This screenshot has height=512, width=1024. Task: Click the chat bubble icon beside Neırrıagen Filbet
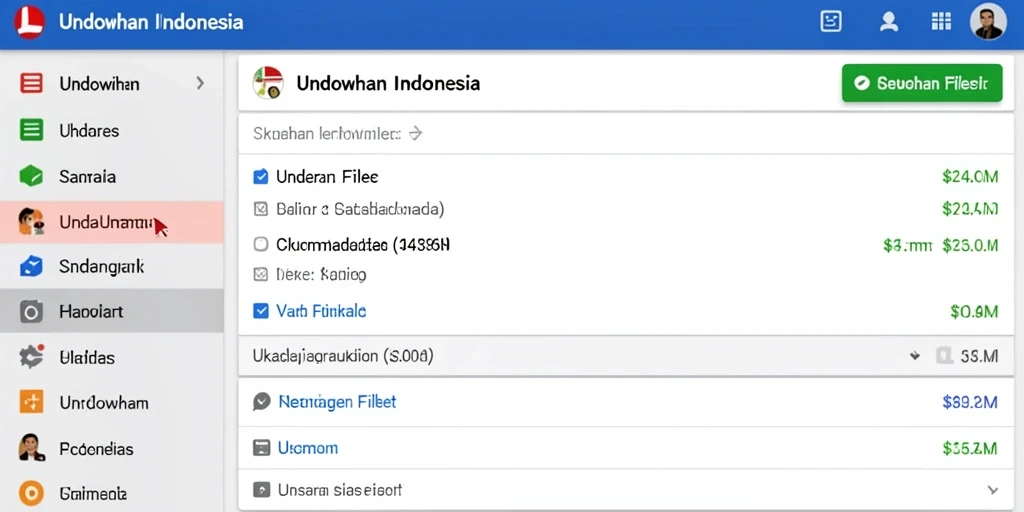click(261, 402)
